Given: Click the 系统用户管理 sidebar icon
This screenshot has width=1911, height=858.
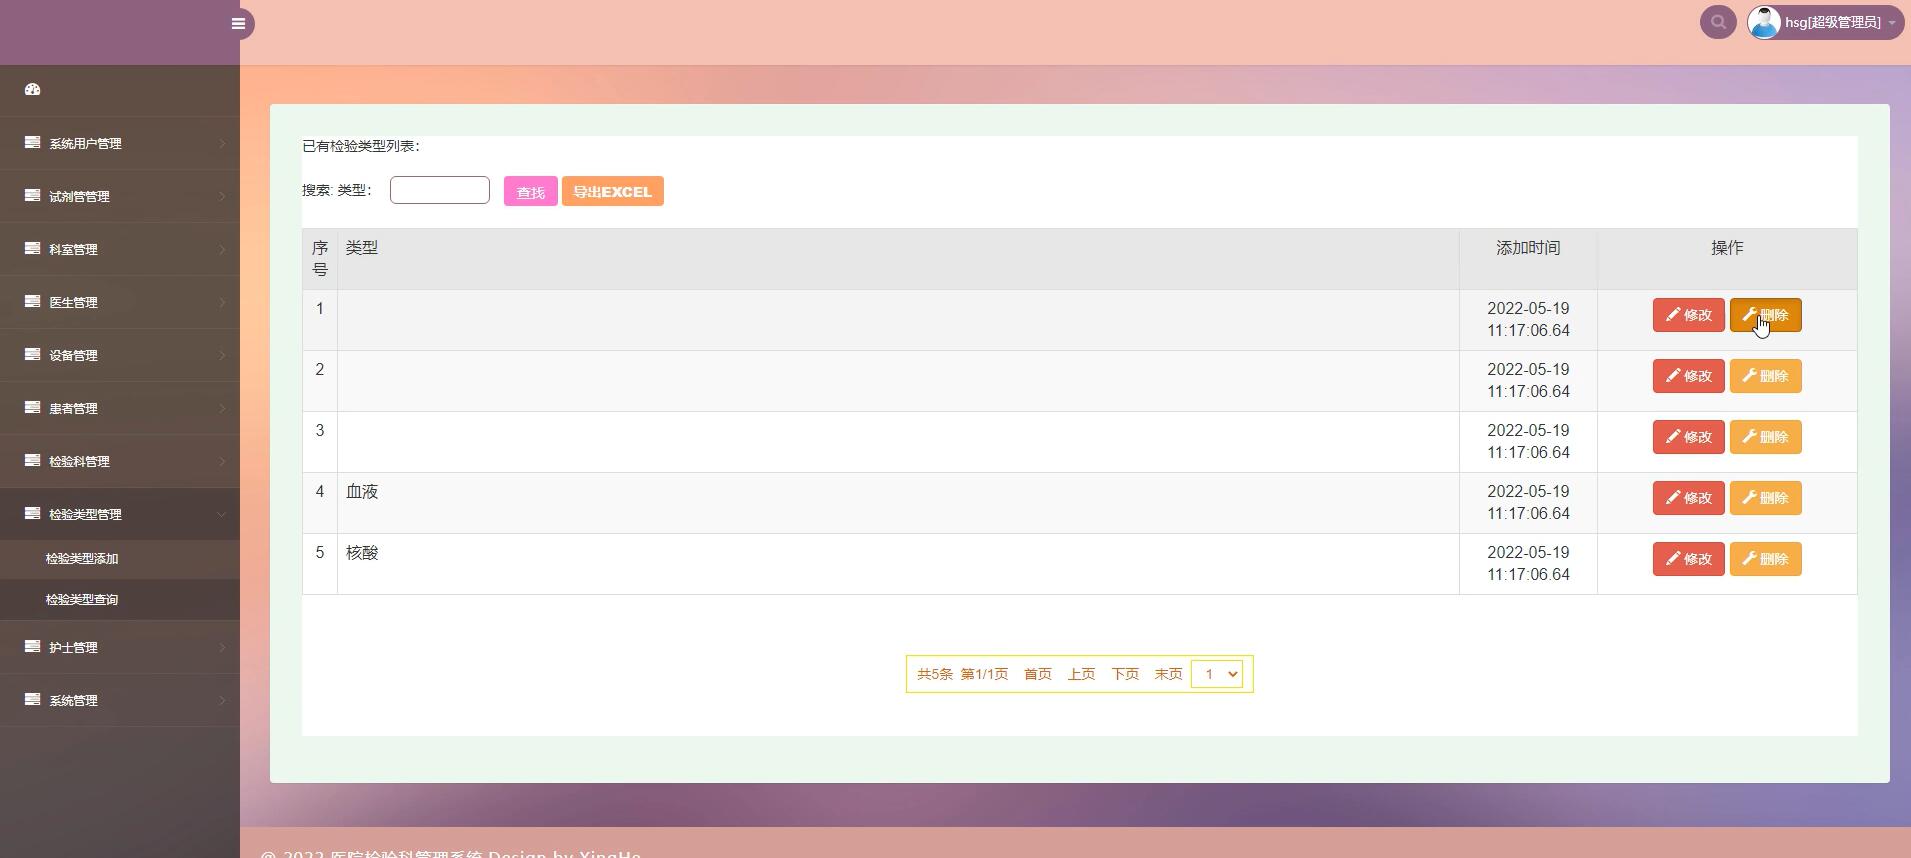Looking at the screenshot, I should click(x=32, y=143).
